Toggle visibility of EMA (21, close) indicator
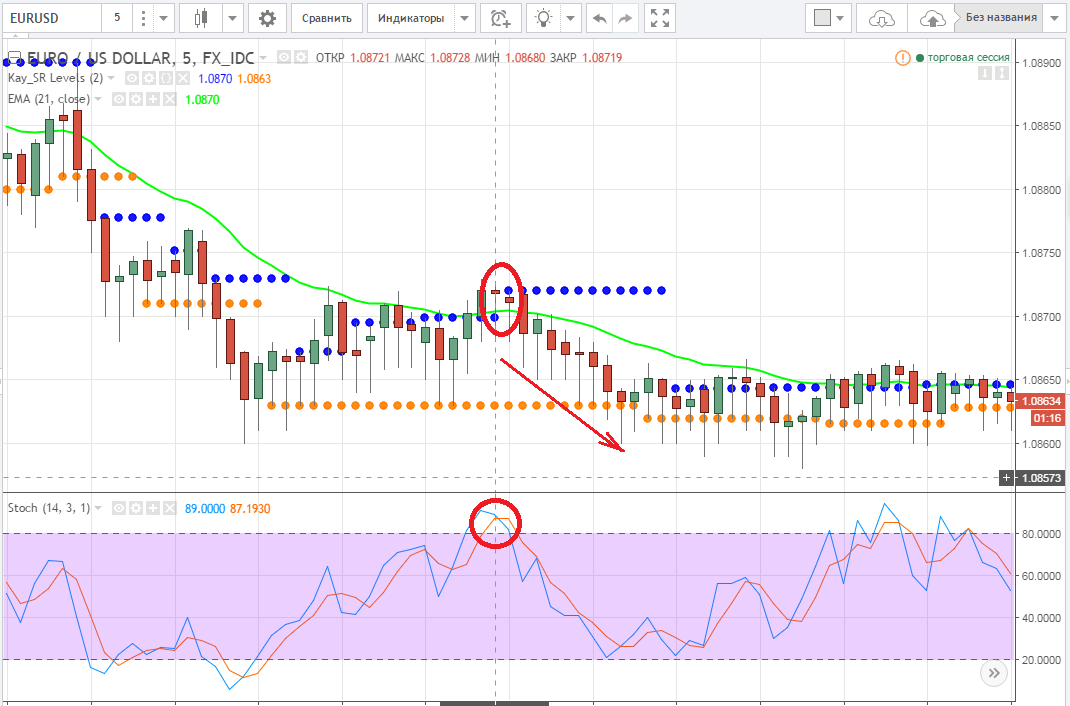The width and height of the screenshot is (1070, 706). 118,99
